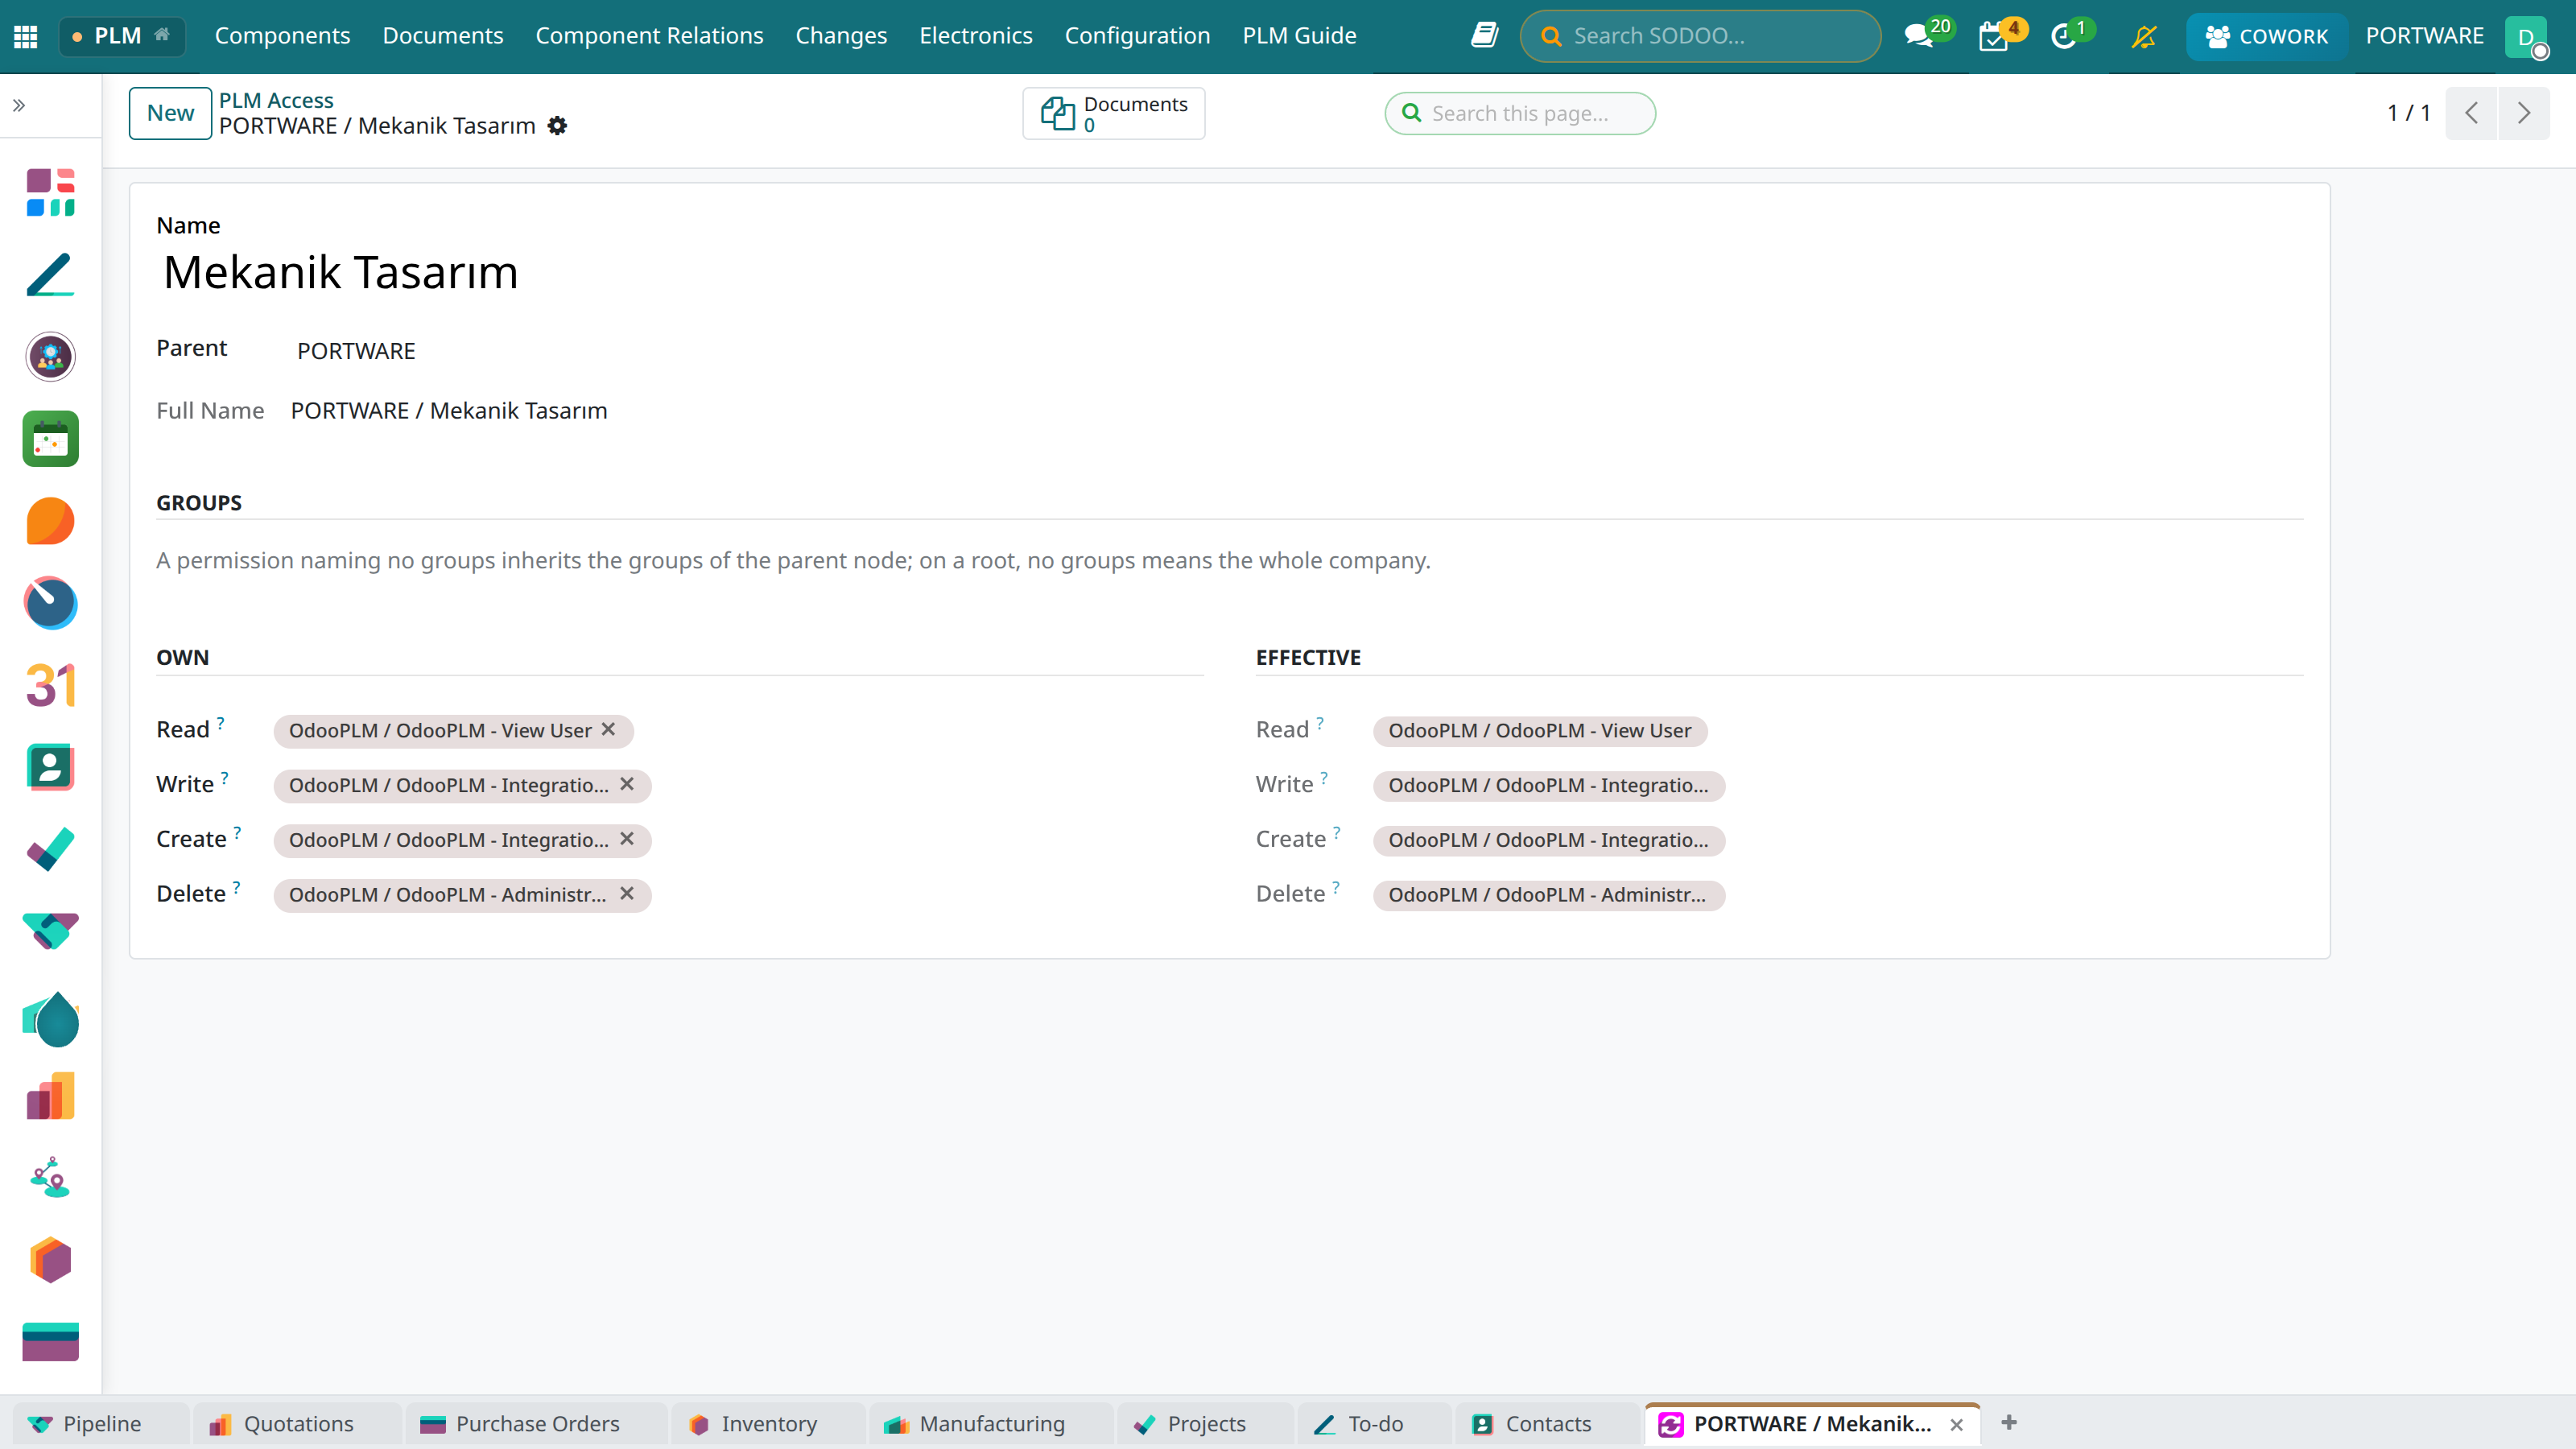
Task: Remove View User tag from own Read
Action: tap(608, 730)
